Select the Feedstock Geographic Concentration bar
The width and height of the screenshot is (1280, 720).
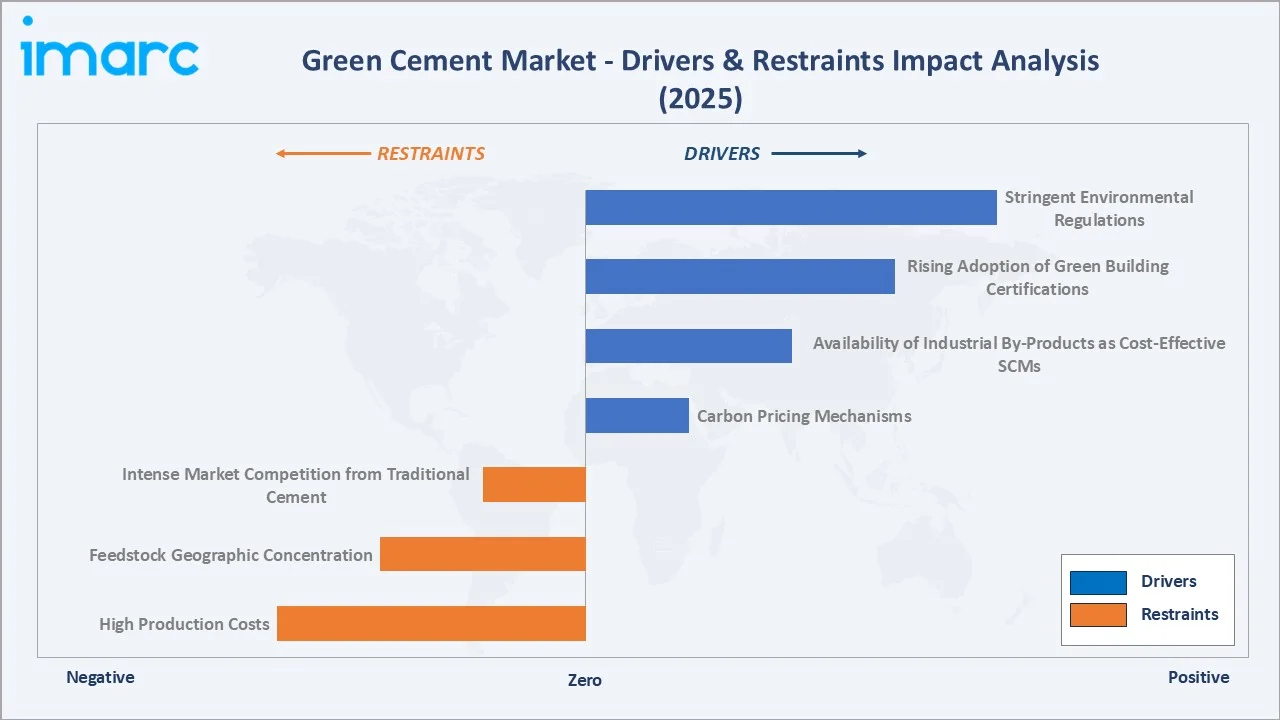coord(483,553)
